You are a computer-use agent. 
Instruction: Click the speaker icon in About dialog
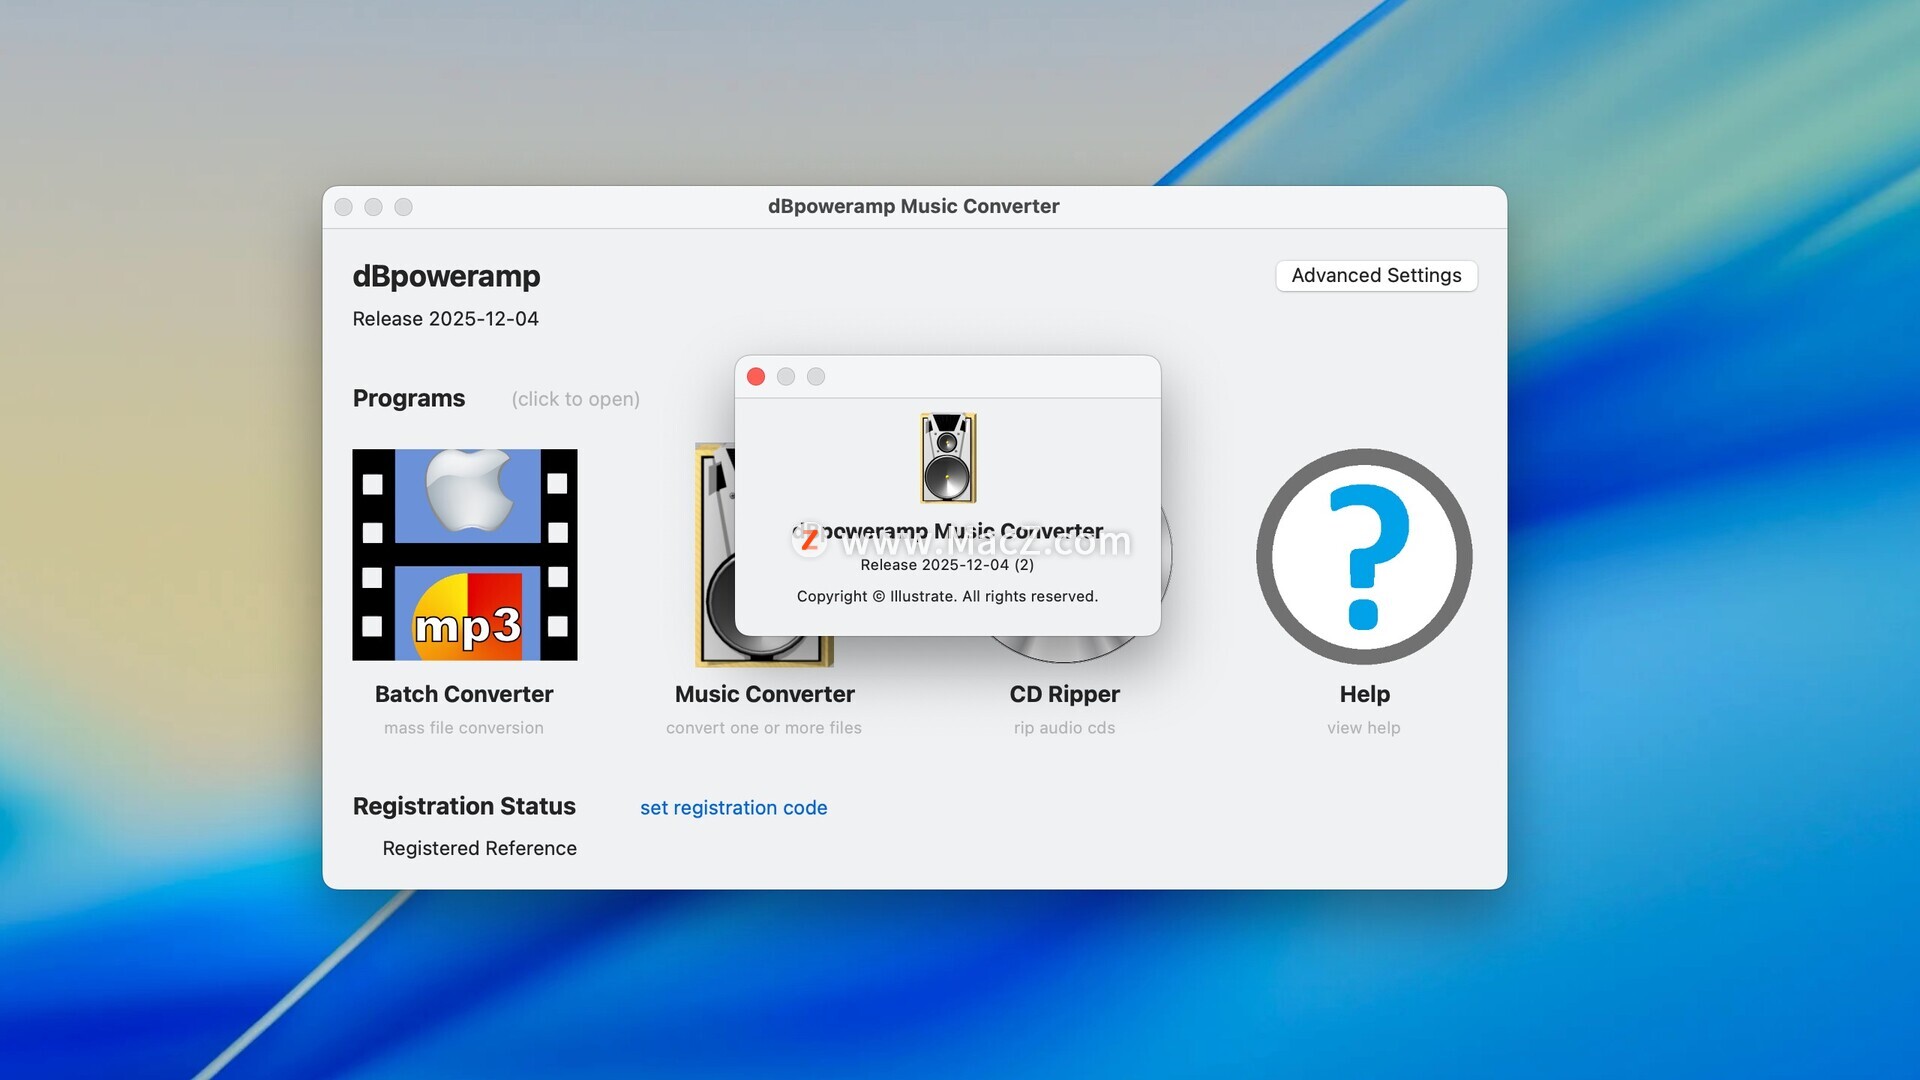[x=947, y=458]
